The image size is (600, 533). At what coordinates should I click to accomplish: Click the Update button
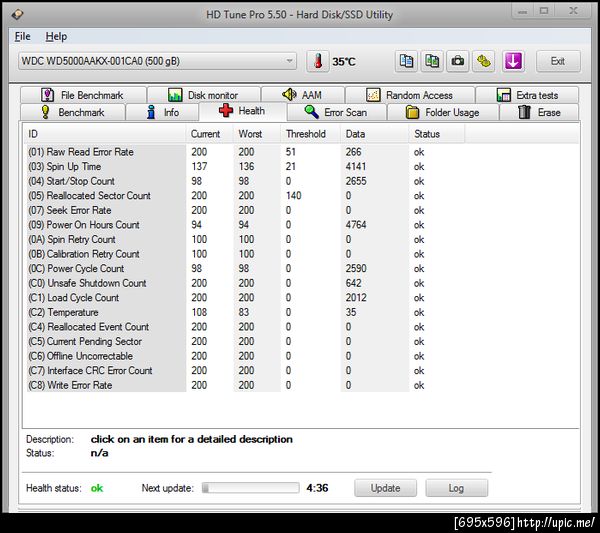pyautogui.click(x=385, y=488)
